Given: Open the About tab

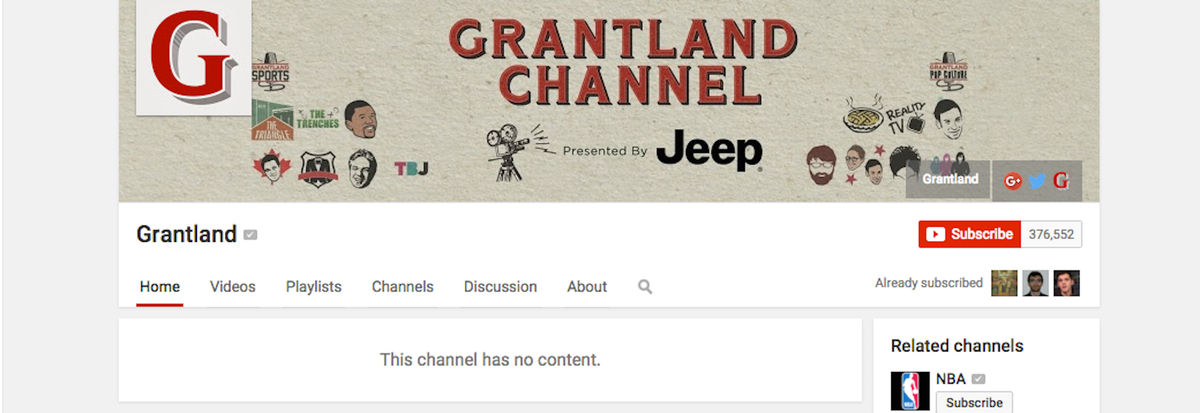Looking at the screenshot, I should click(587, 287).
